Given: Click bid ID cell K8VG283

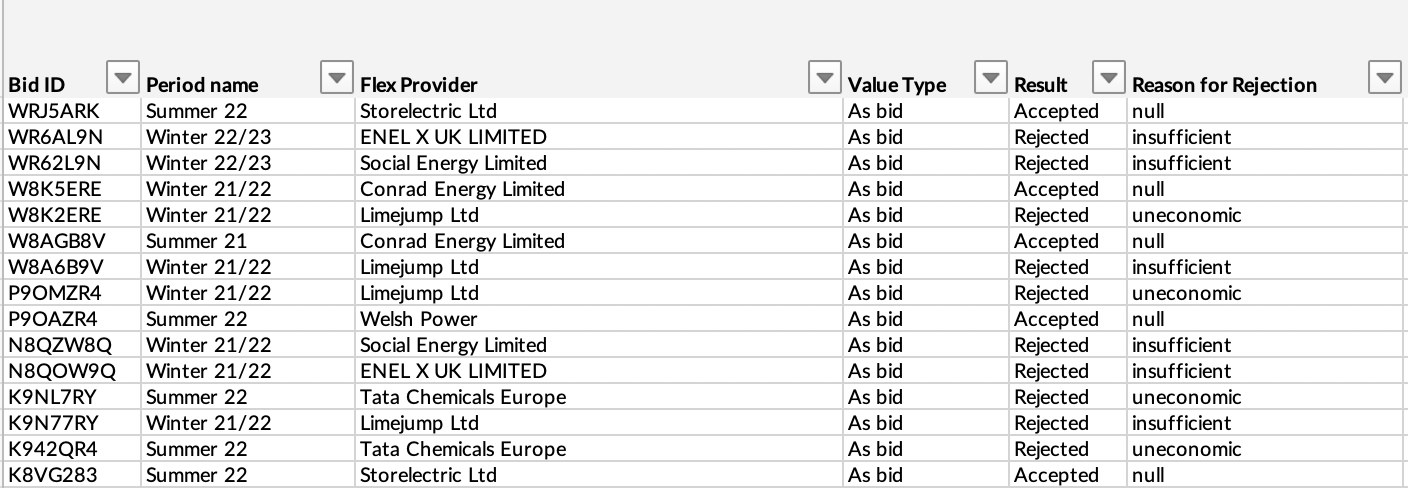Looking at the screenshot, I should point(53,475).
